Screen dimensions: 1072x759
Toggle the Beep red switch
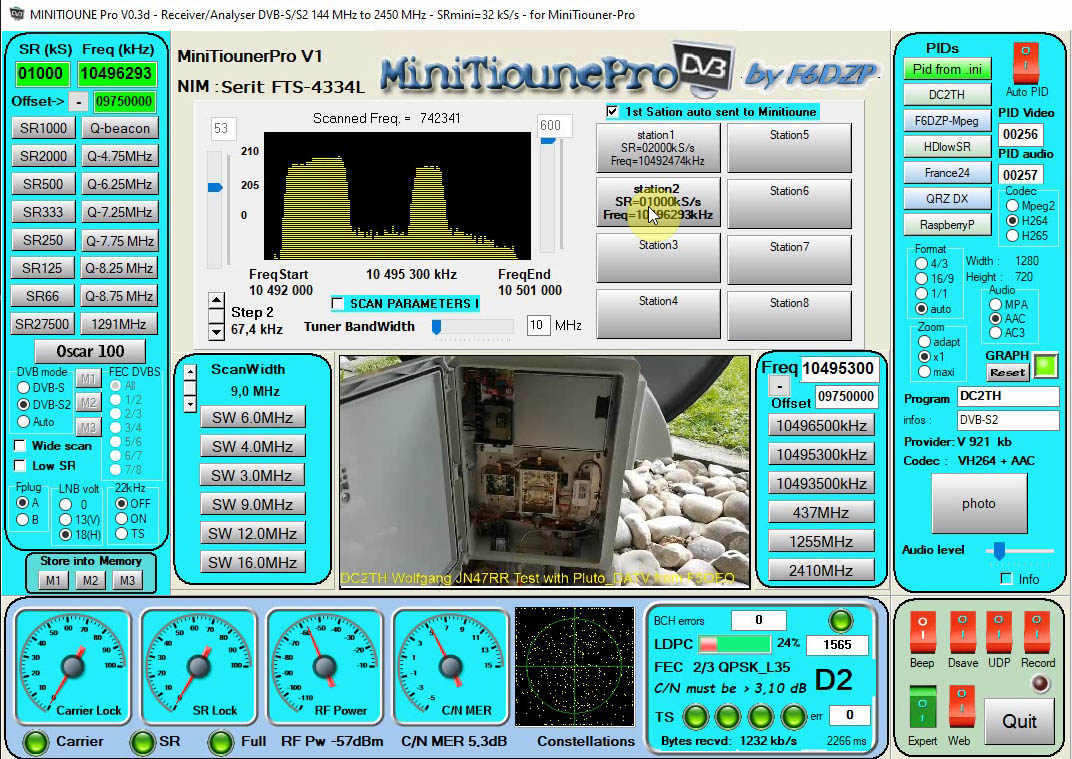(x=921, y=632)
